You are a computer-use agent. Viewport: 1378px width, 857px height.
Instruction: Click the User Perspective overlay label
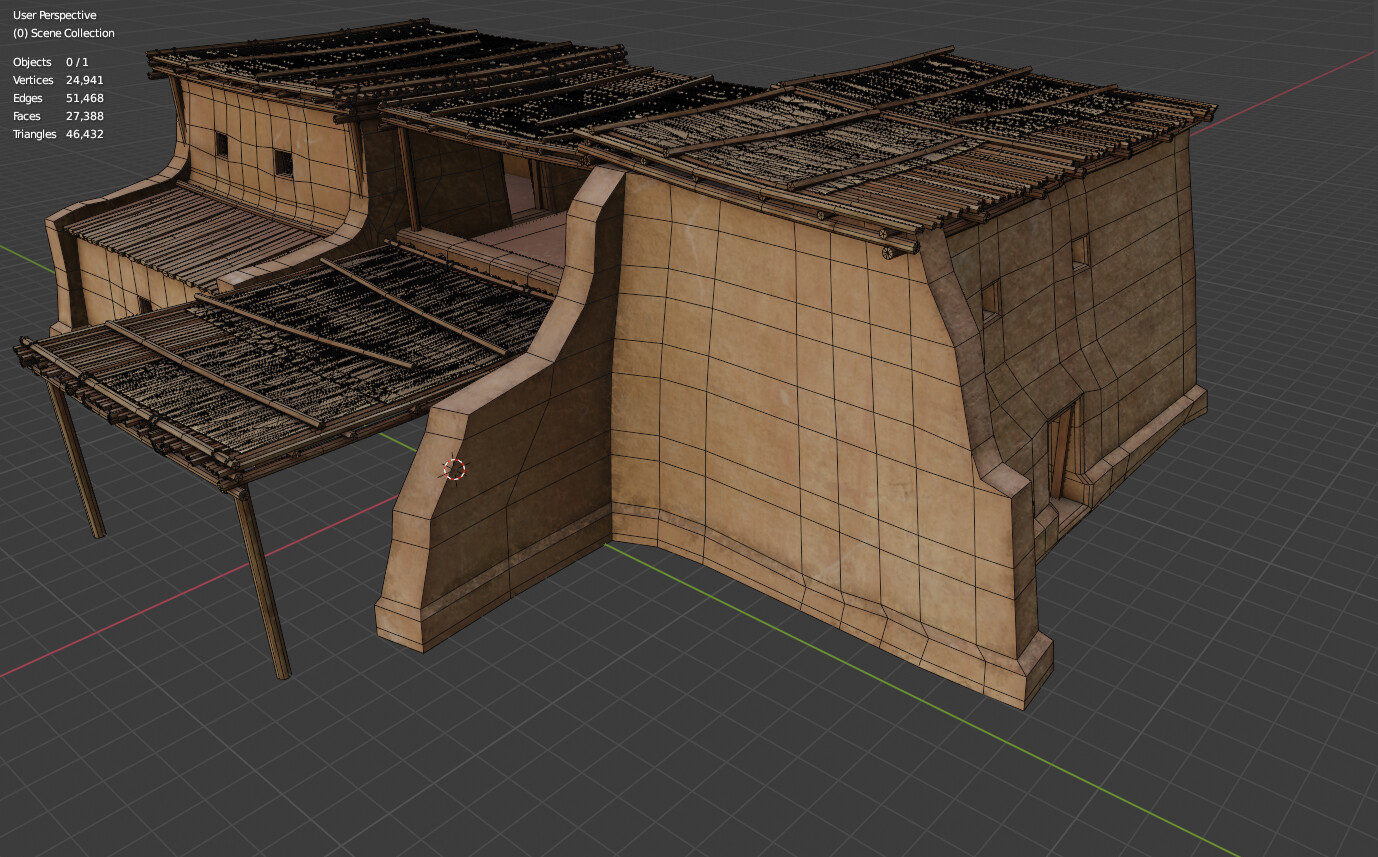[55, 14]
